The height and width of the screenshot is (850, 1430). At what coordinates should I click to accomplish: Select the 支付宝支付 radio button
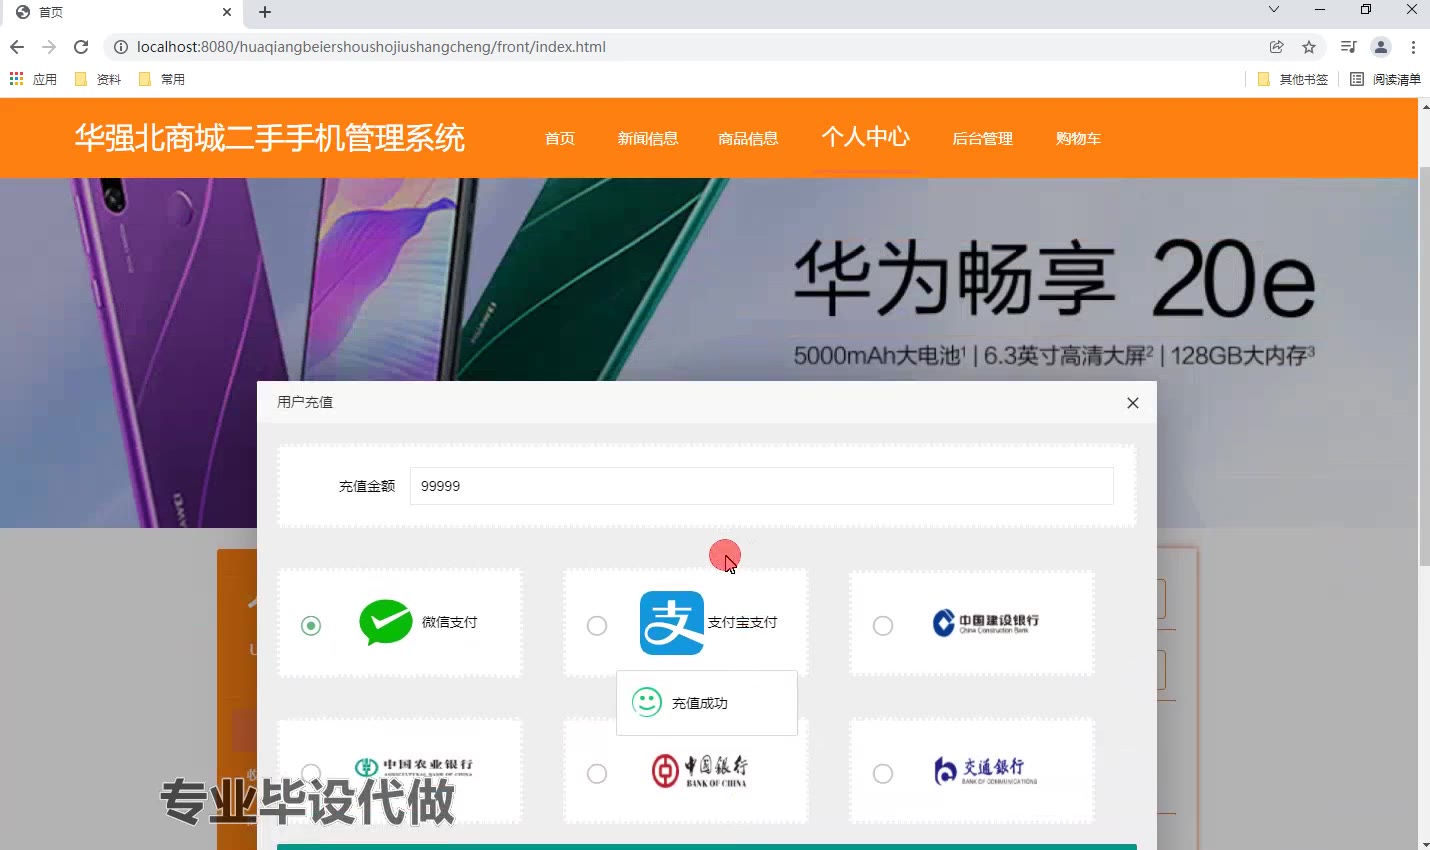tap(597, 625)
